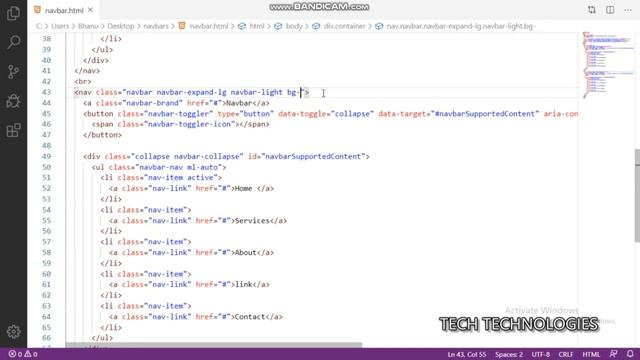Click the navbars folder breadcrumb
This screenshot has width=640, height=360.
tap(156, 26)
